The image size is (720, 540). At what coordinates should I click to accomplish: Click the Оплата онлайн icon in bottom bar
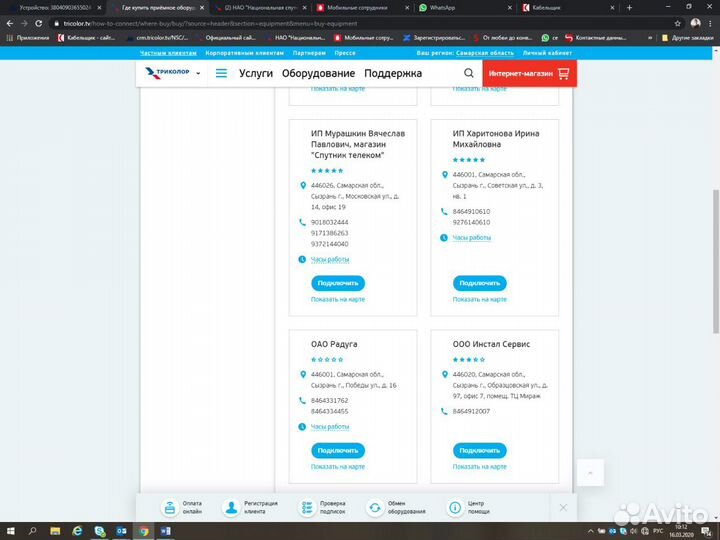click(170, 508)
